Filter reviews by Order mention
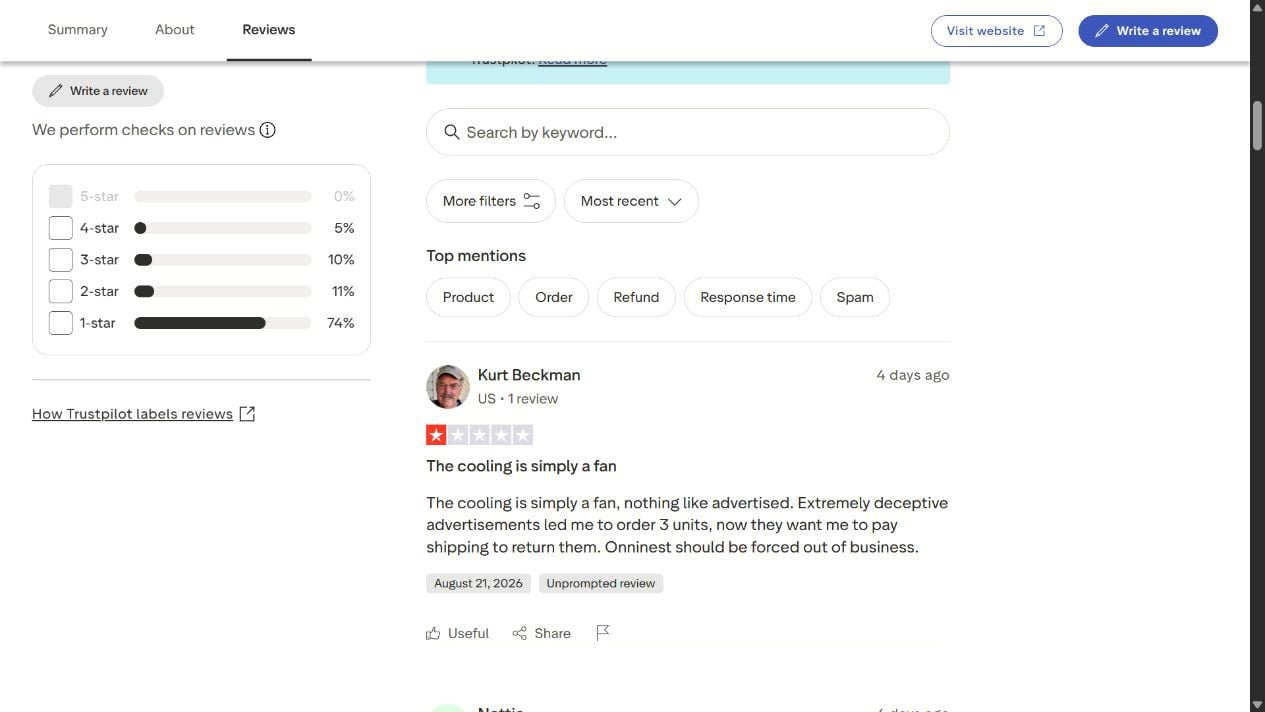 [x=554, y=297]
